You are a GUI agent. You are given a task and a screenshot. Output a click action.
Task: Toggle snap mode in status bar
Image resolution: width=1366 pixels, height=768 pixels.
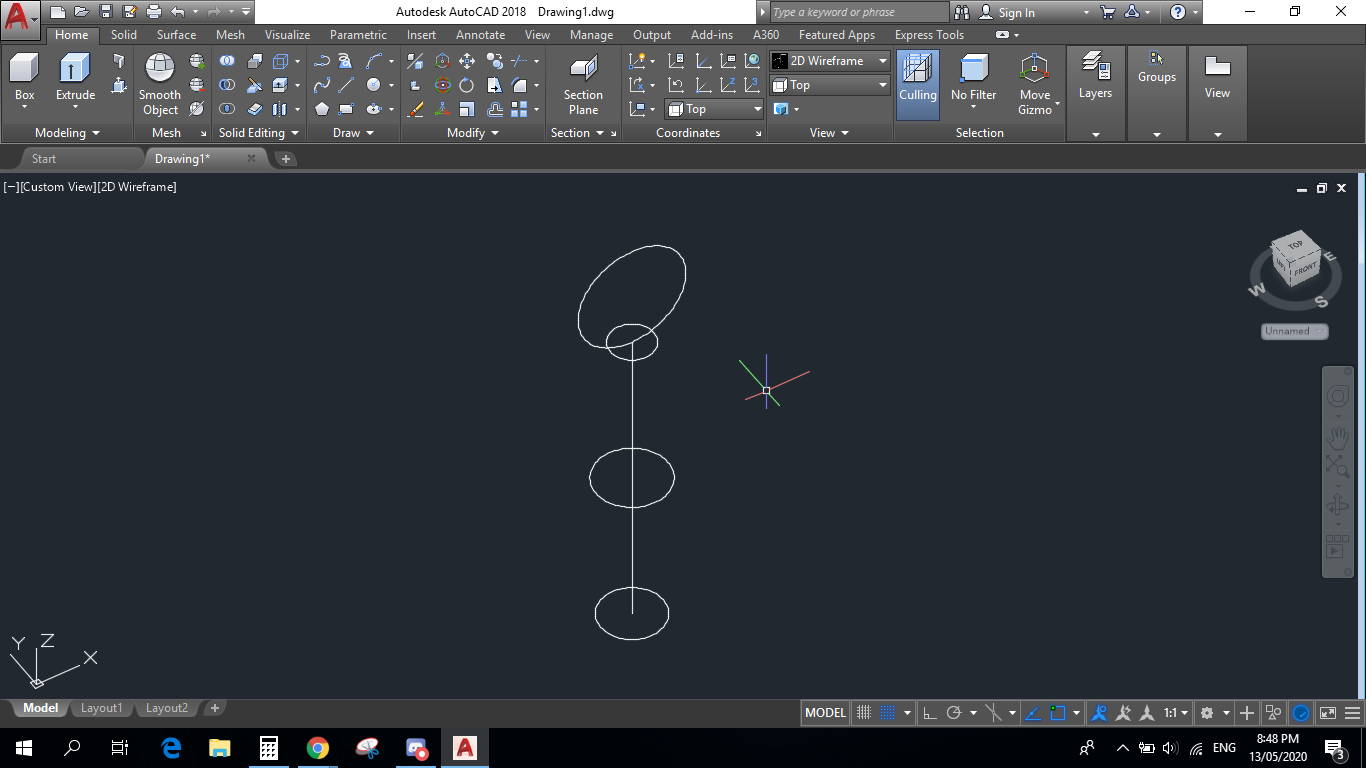coord(887,713)
